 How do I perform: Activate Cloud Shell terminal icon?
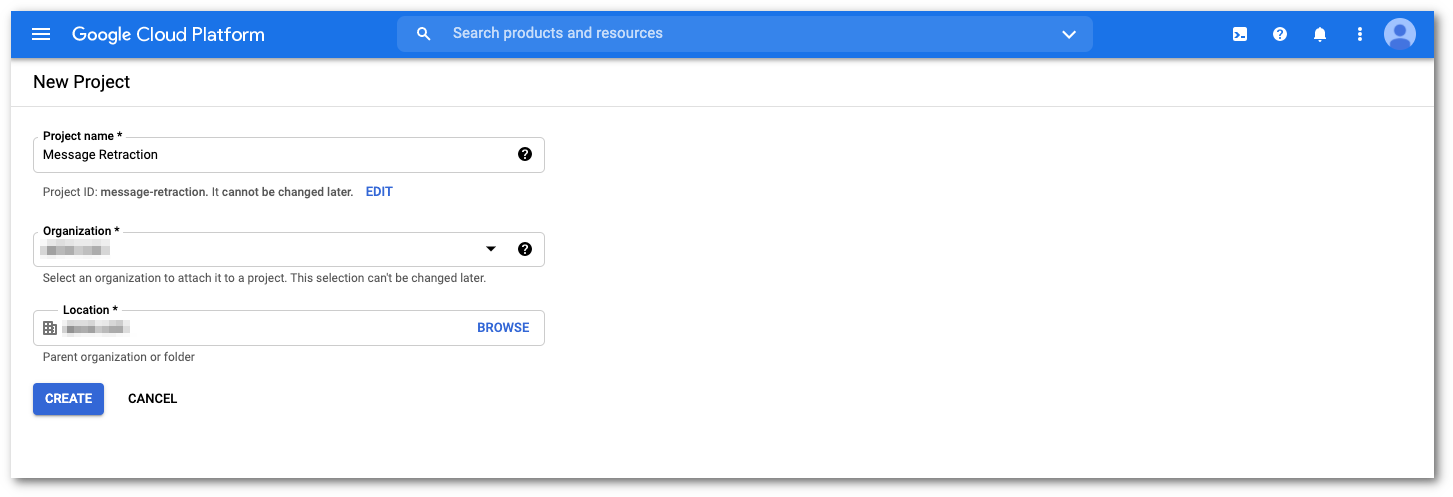coord(1240,34)
